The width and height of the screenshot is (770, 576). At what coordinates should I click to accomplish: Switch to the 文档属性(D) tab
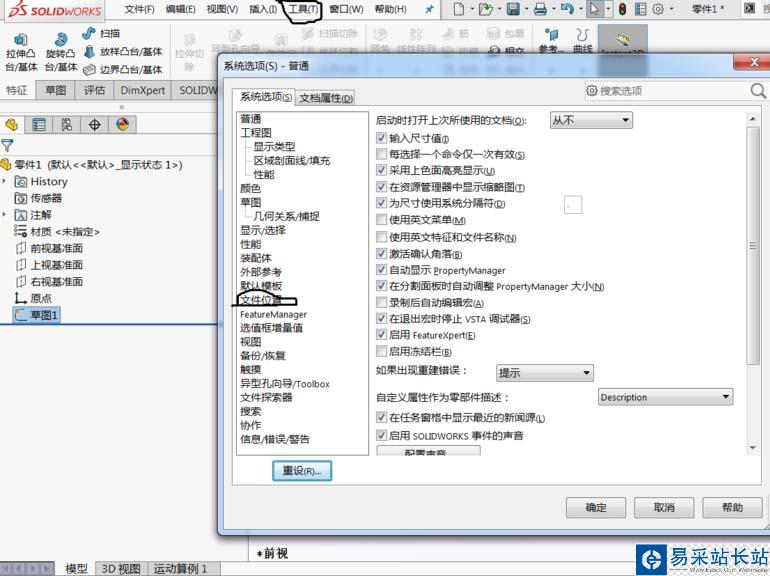326,98
